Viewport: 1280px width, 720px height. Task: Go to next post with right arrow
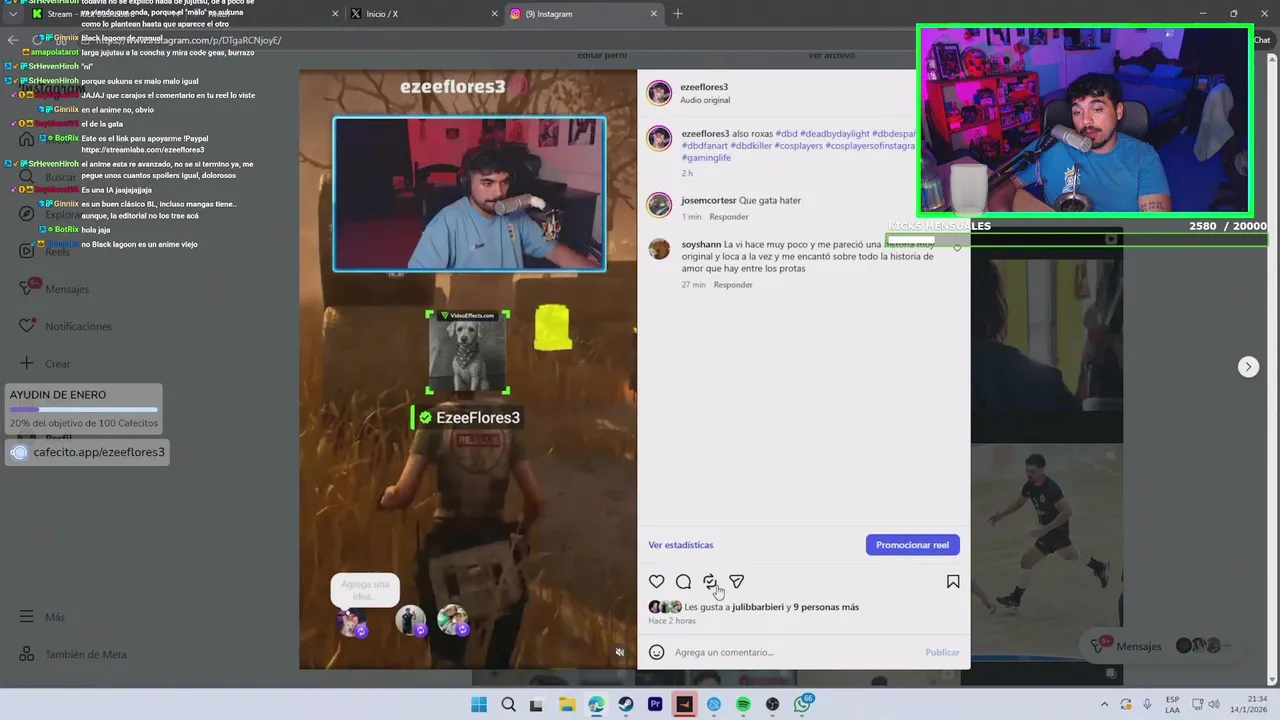pyautogui.click(x=1248, y=367)
